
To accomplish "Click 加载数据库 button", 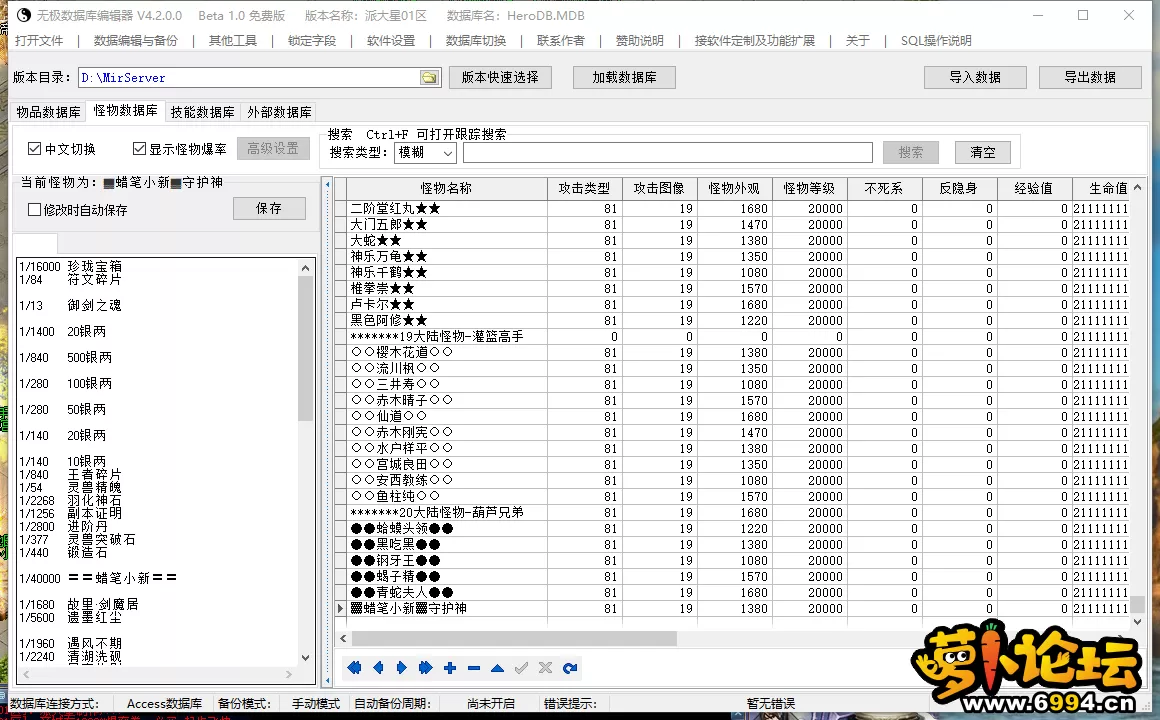I will pyautogui.click(x=624, y=77).
